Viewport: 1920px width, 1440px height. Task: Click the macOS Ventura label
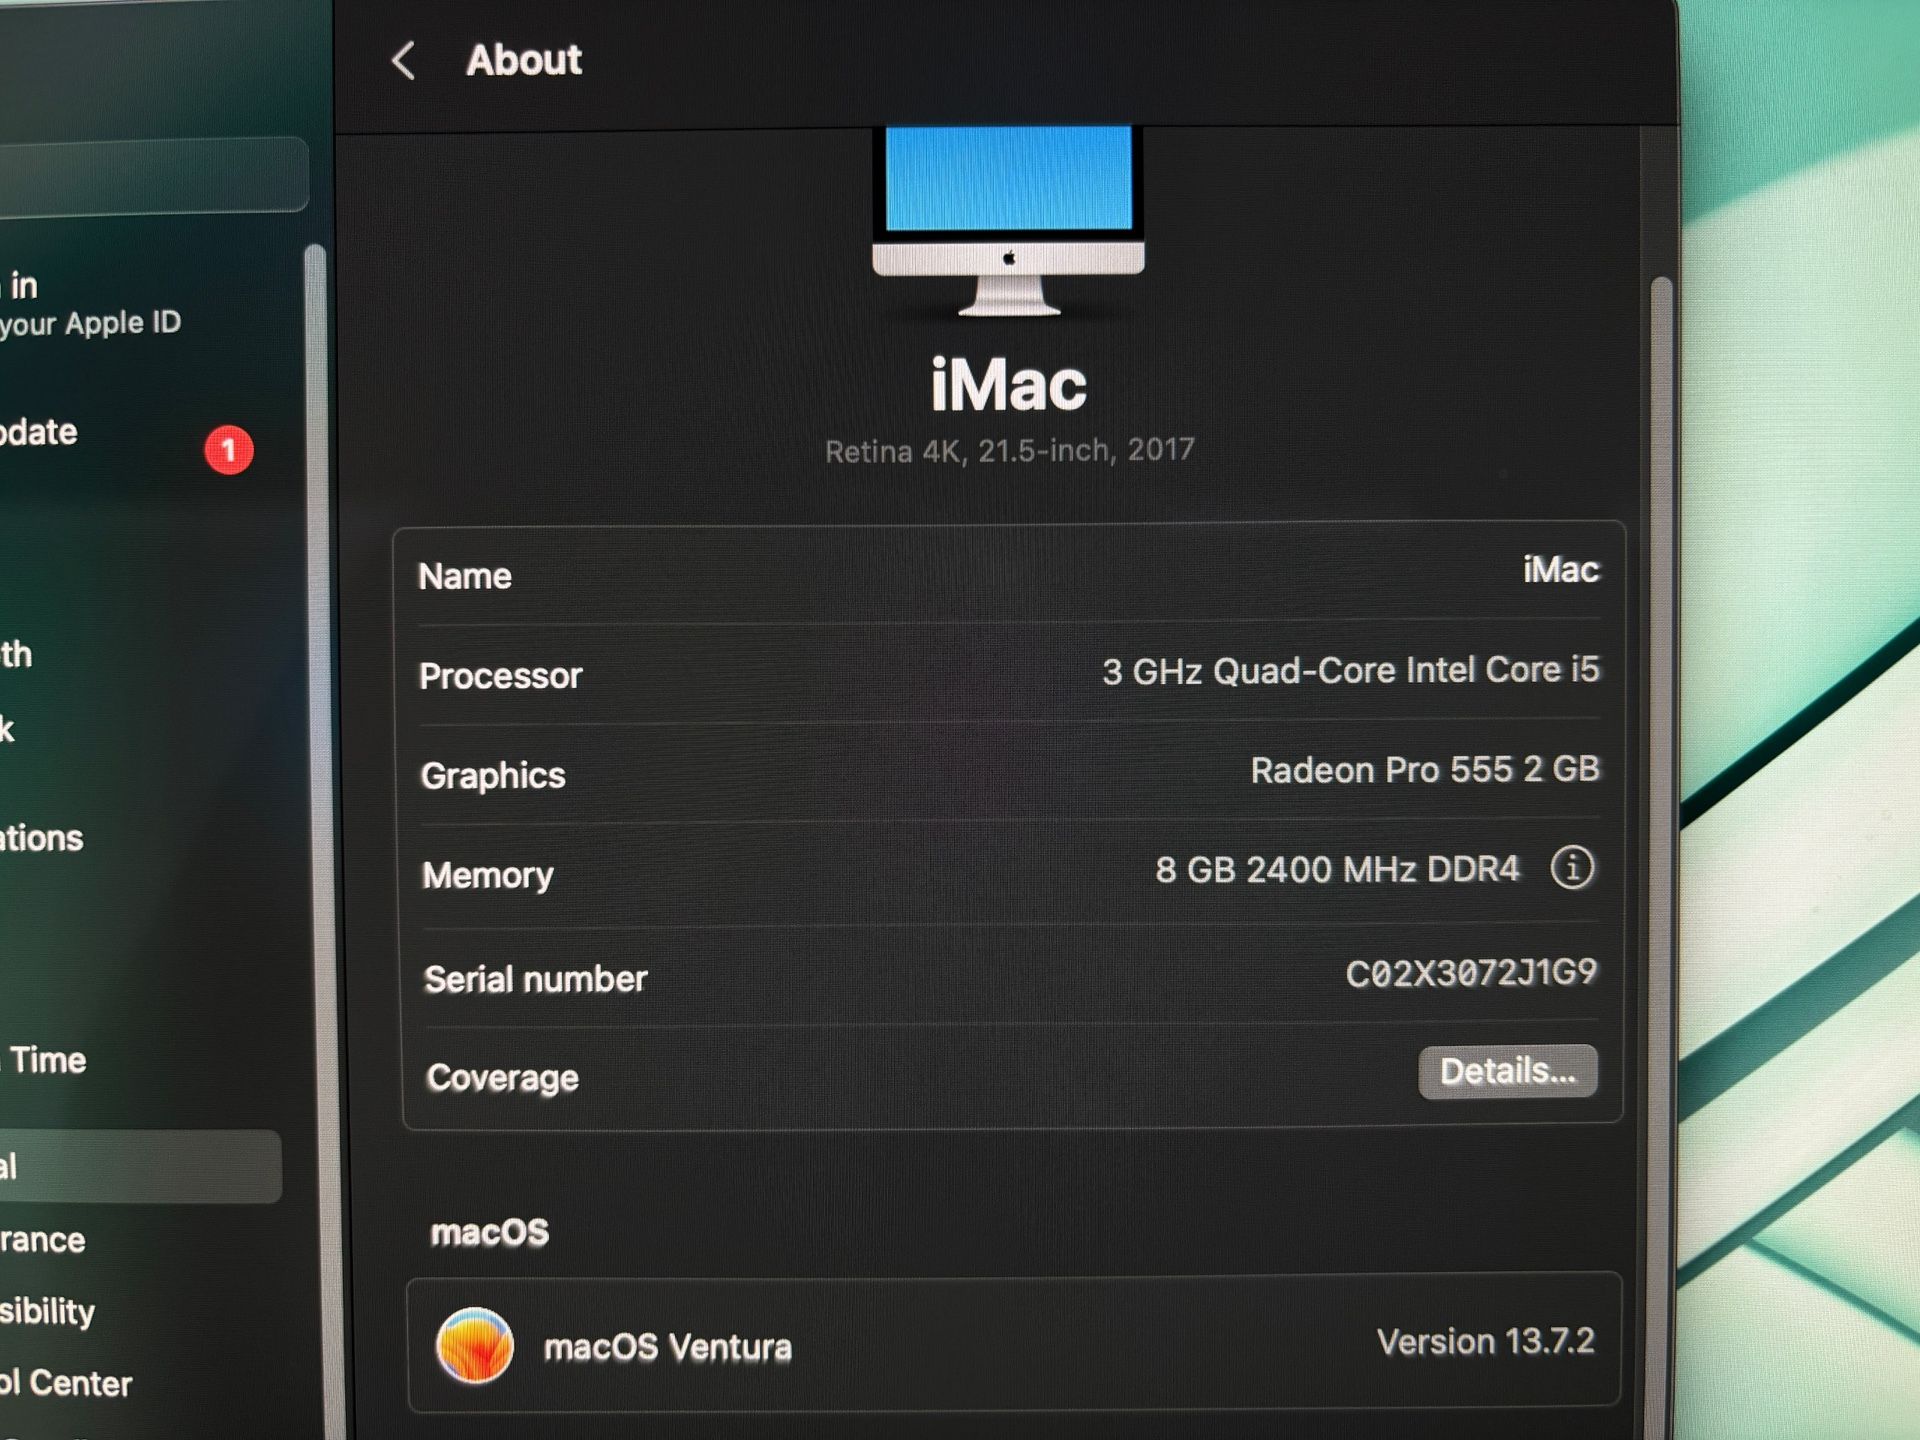point(667,1347)
